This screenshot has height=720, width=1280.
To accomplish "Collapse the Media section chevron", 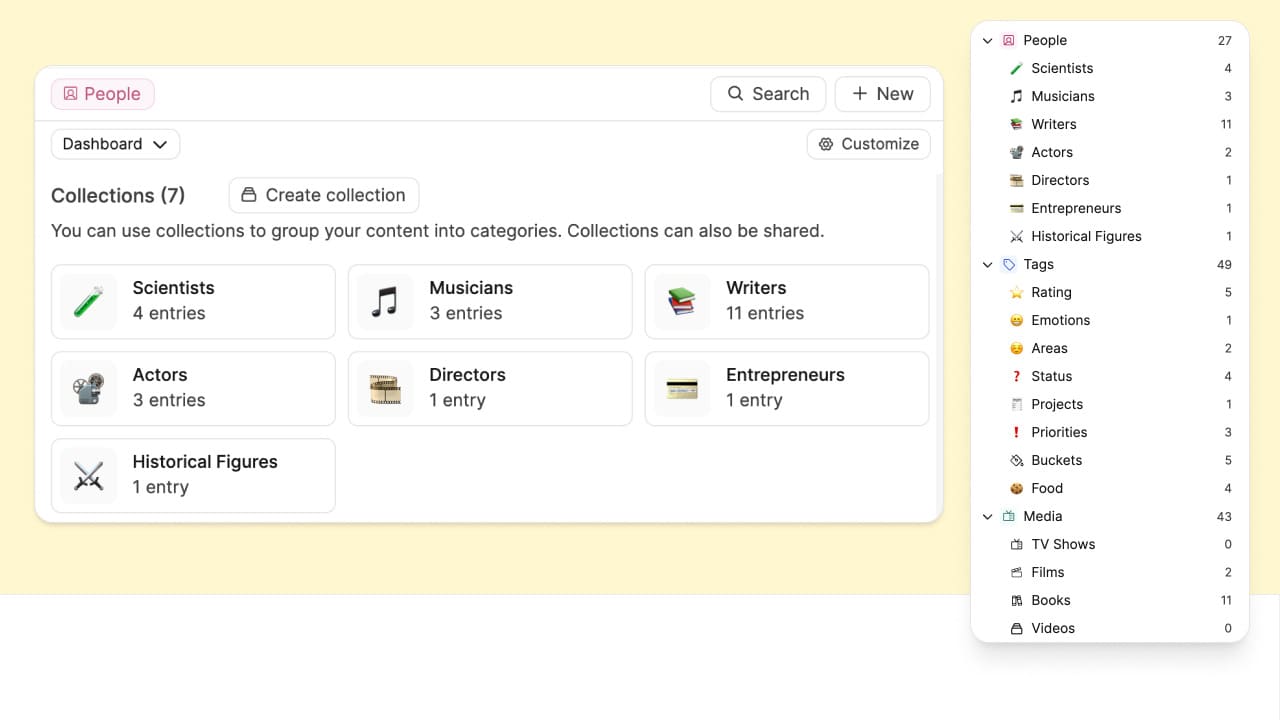I will coord(988,517).
